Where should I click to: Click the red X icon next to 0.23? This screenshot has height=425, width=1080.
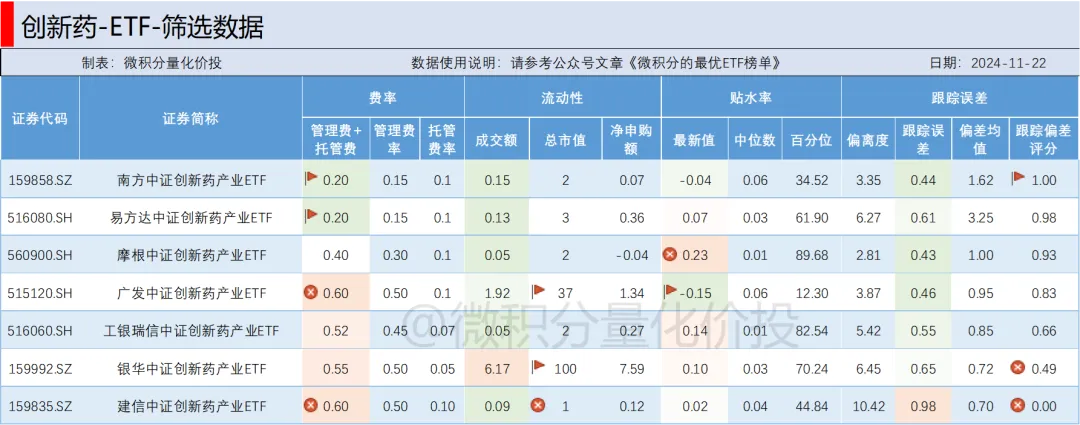pyautogui.click(x=670, y=254)
